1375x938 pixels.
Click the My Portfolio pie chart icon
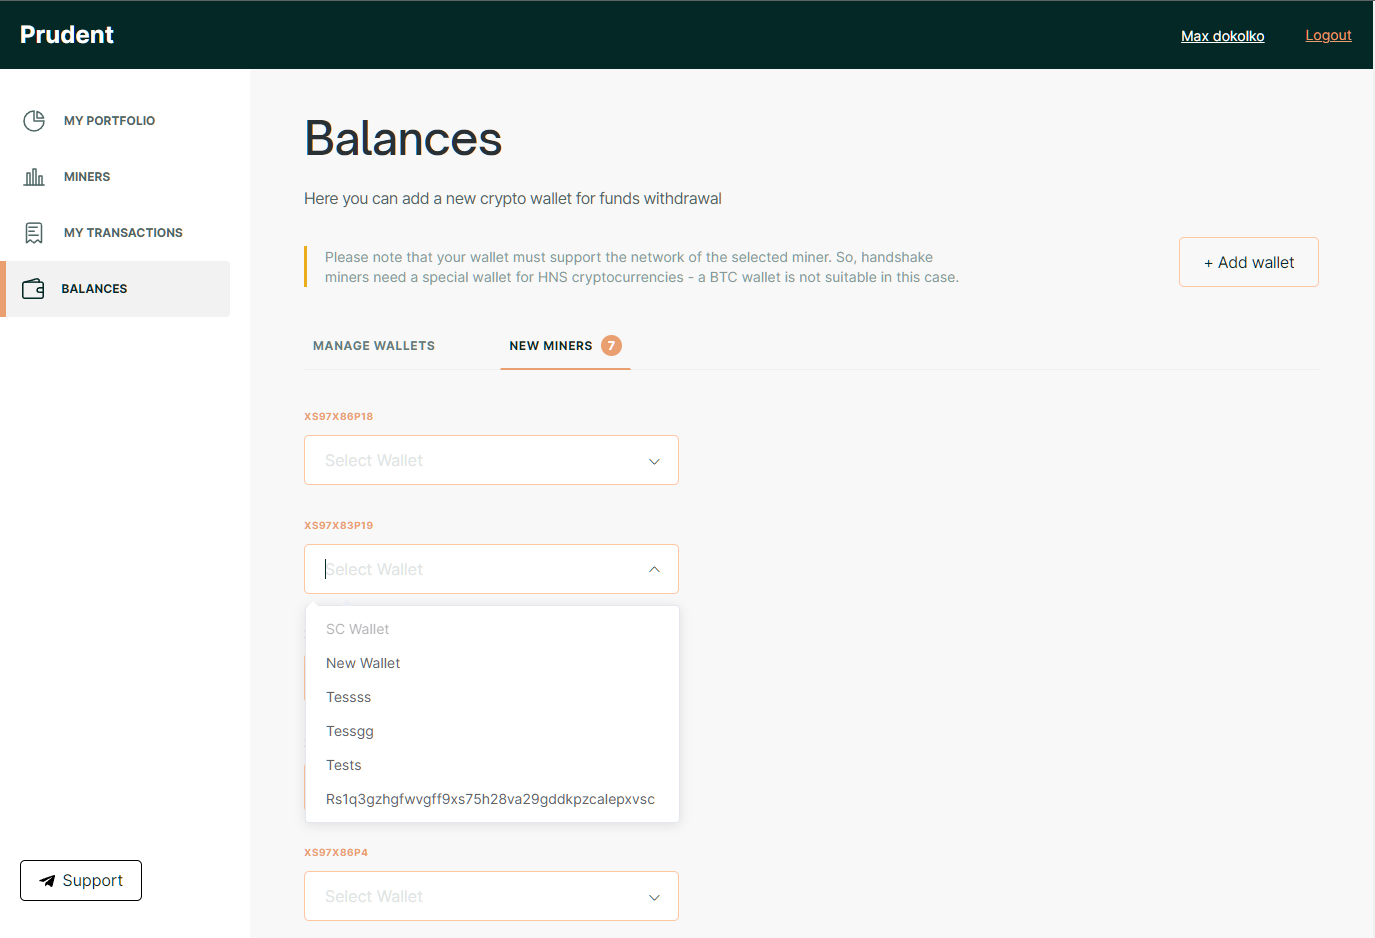[x=34, y=121]
